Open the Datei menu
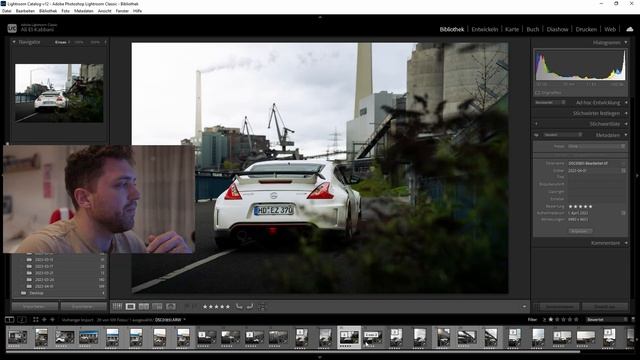The height and width of the screenshot is (360, 640). (x=7, y=11)
